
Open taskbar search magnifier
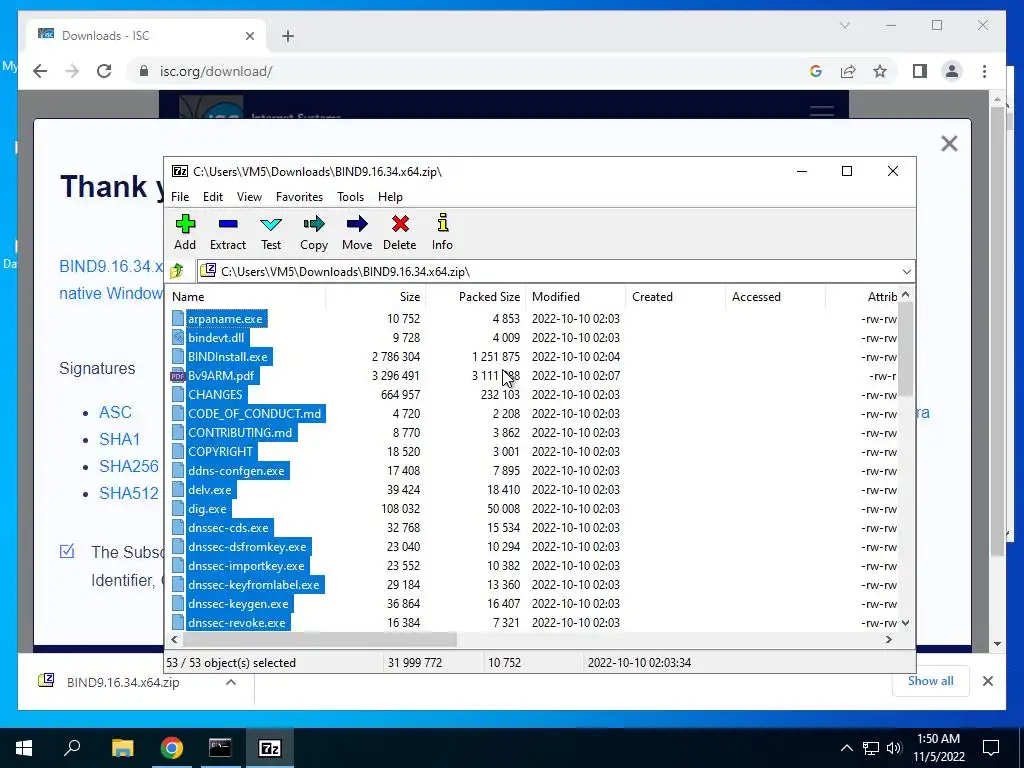coord(72,748)
